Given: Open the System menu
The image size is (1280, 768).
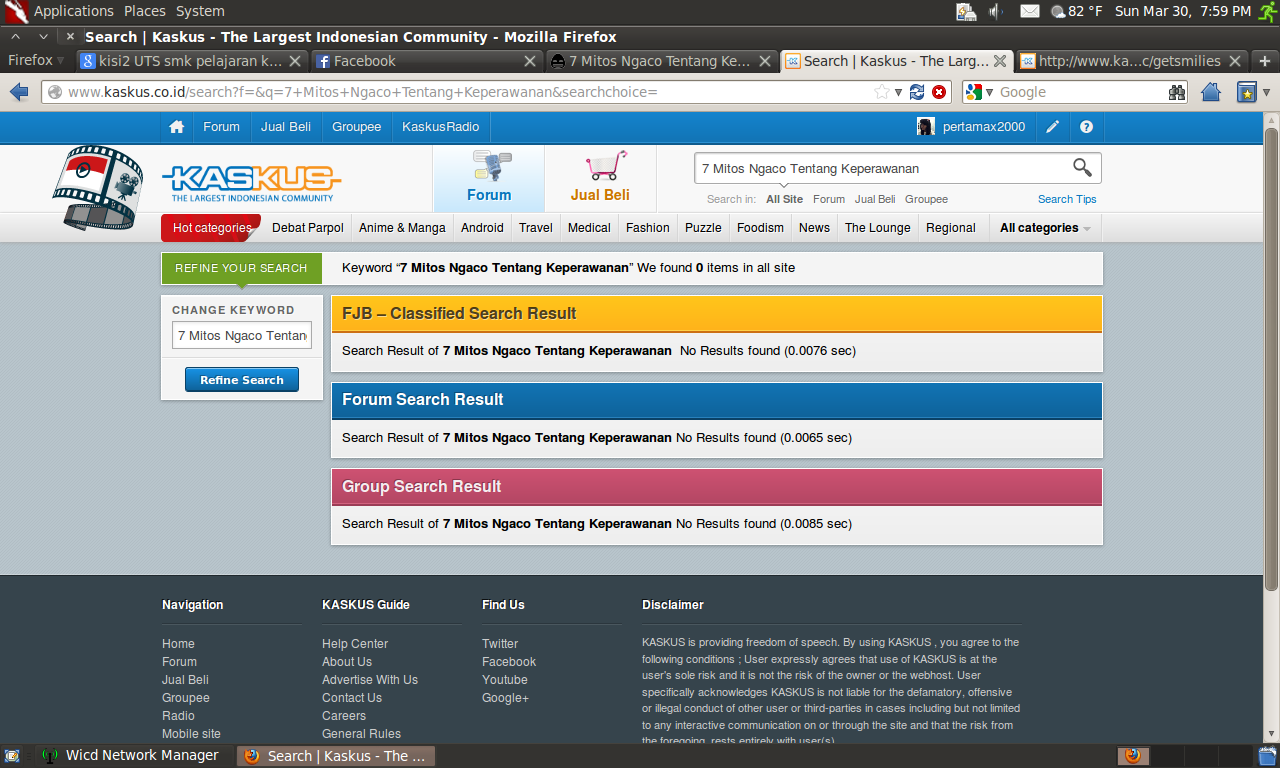Looking at the screenshot, I should [200, 11].
